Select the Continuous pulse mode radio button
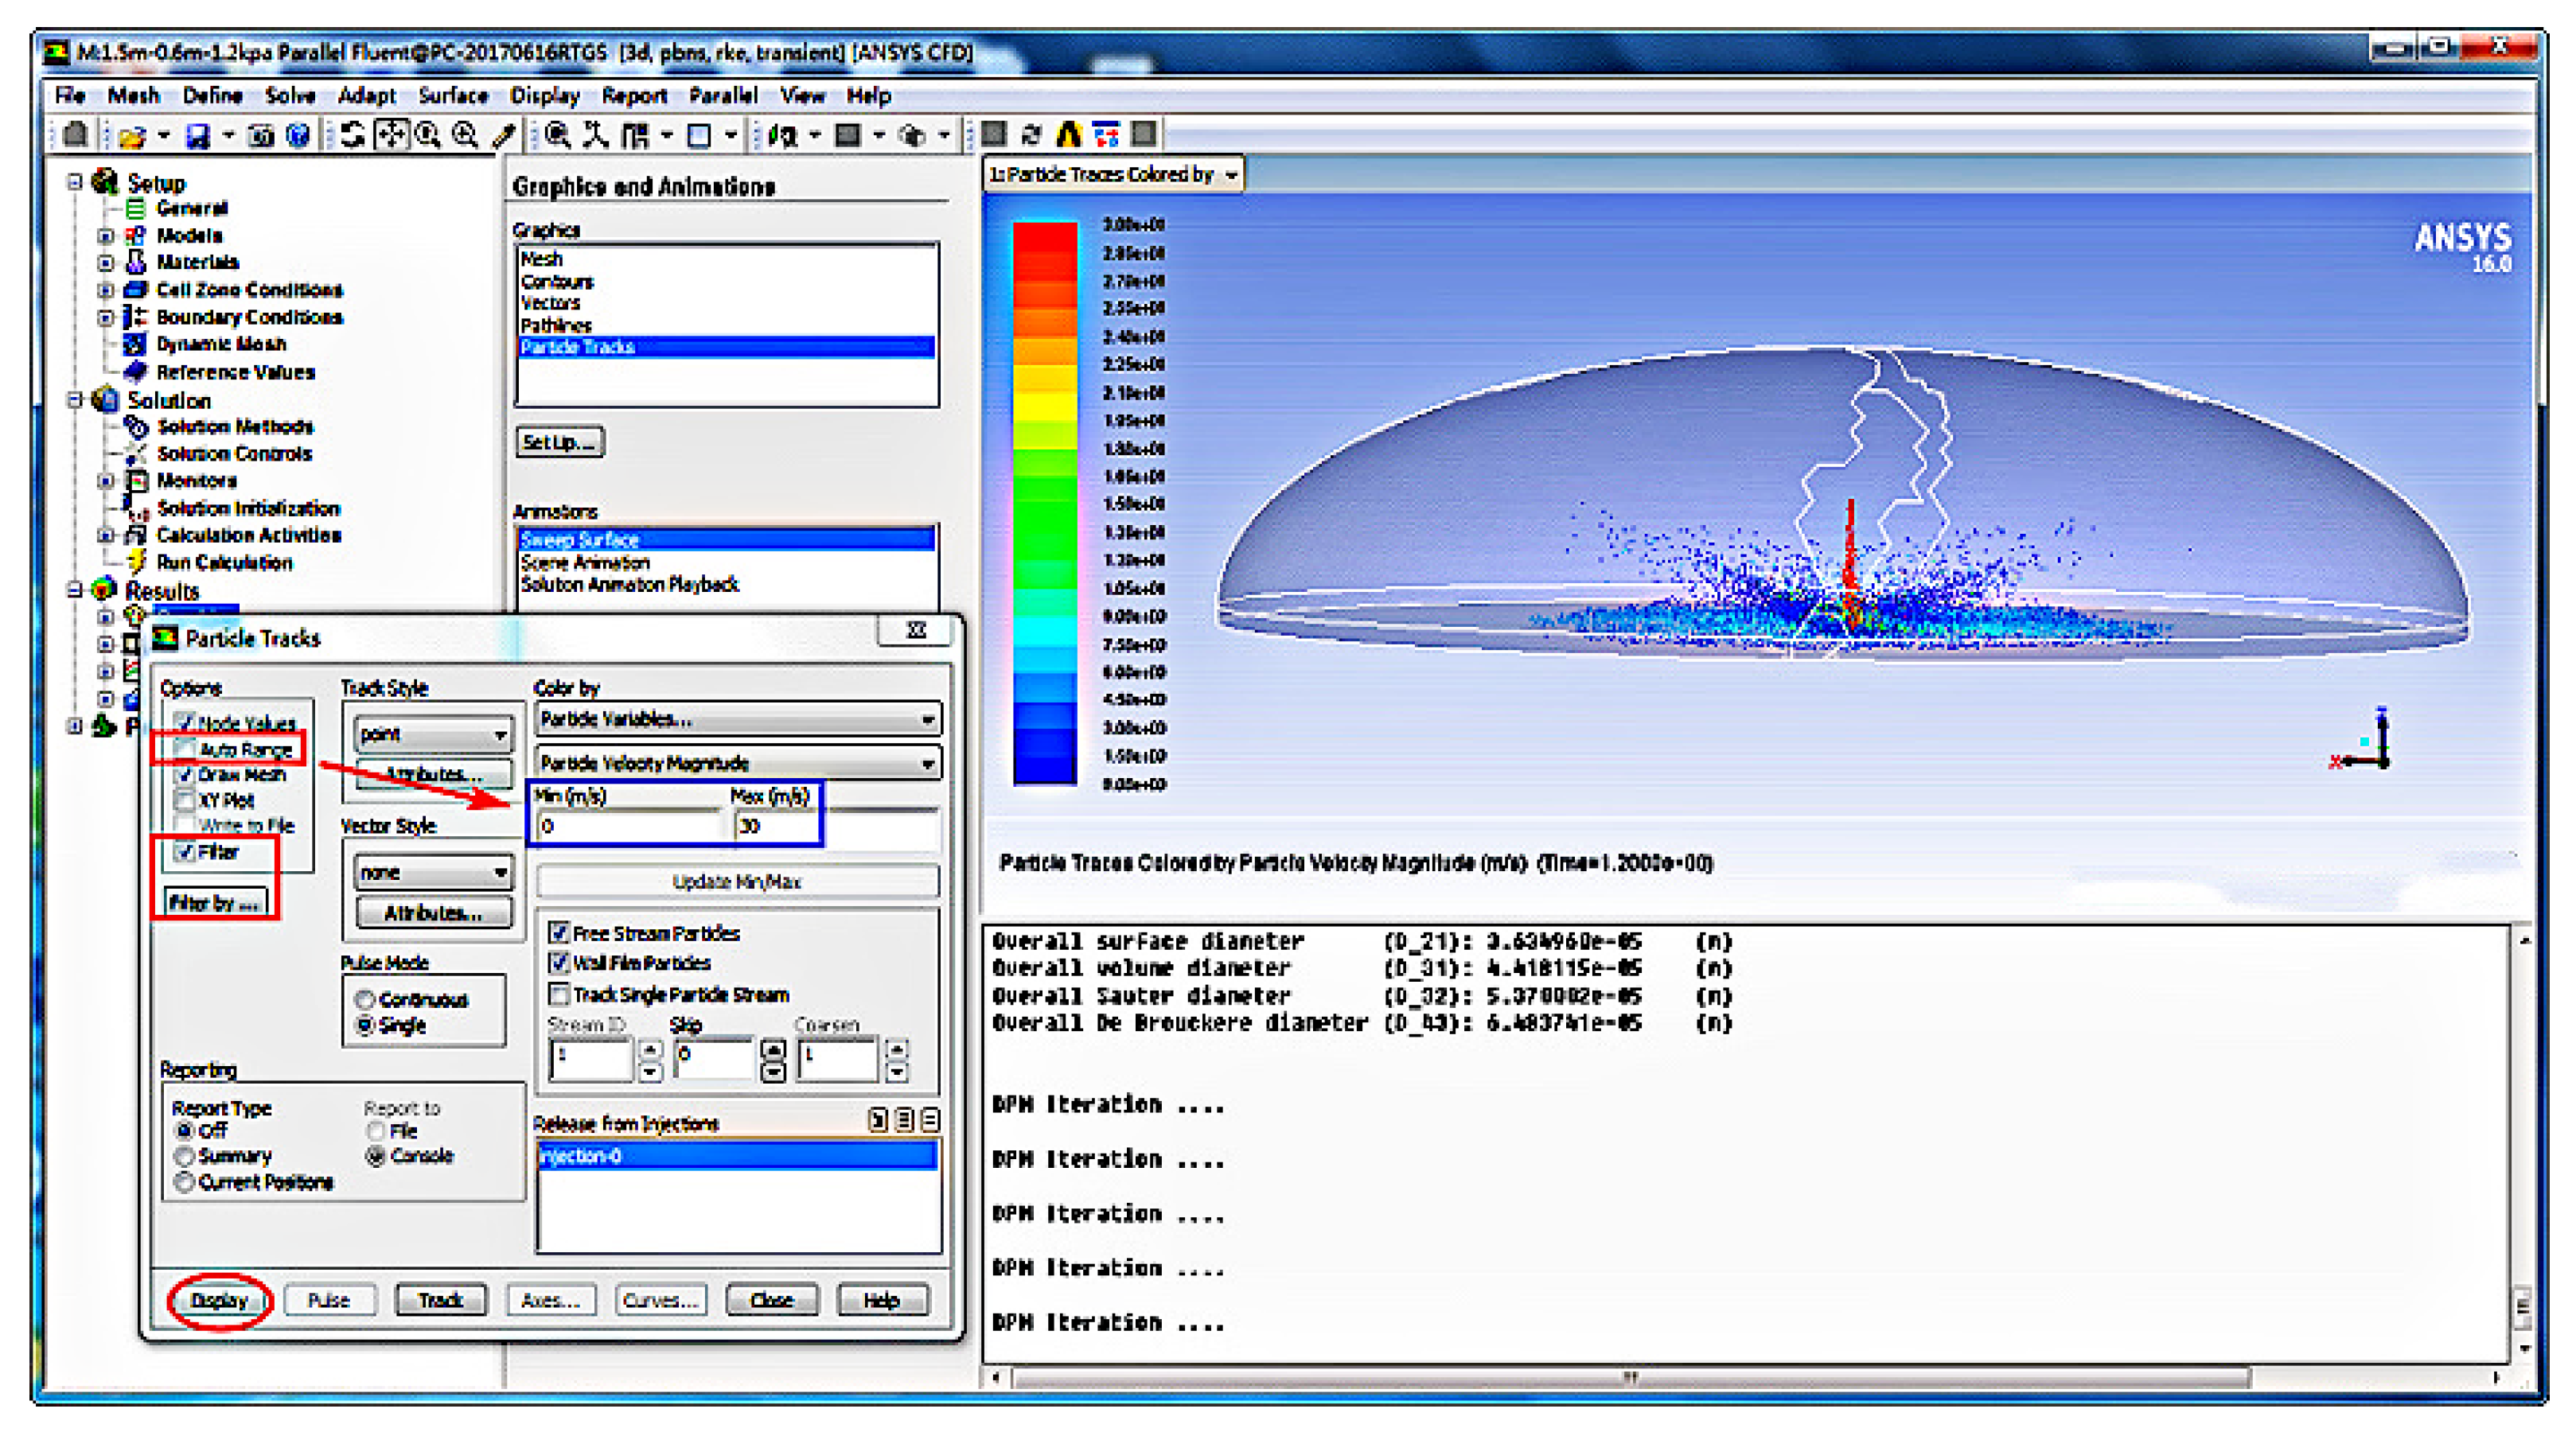Screen dimensions: 2576x1436 365,999
